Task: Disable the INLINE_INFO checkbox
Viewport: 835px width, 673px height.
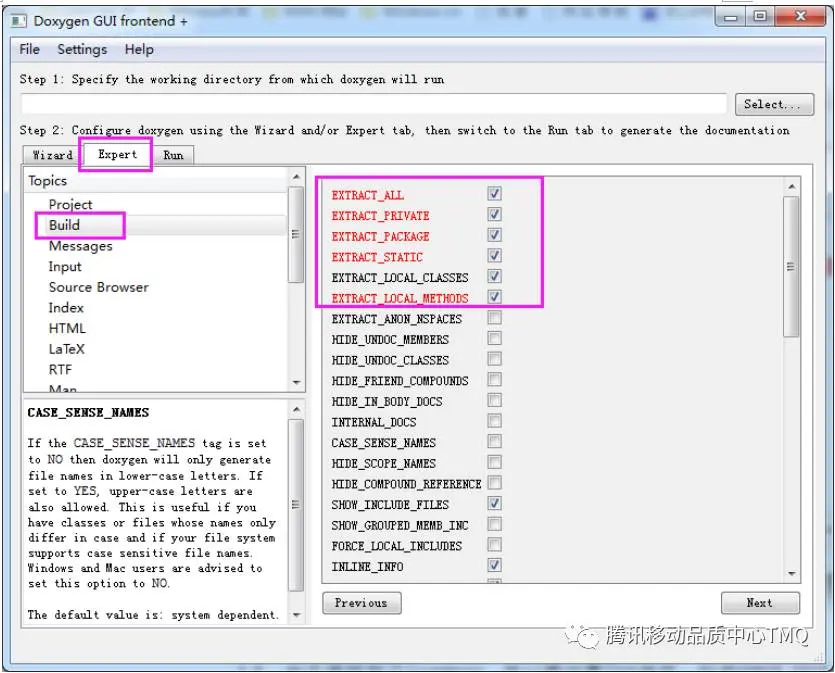Action: 494,565
